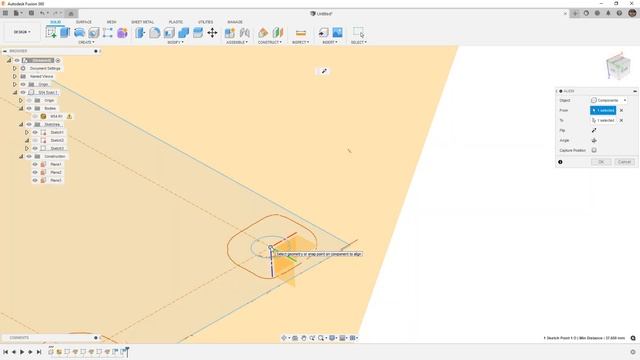This screenshot has width=640, height=360.
Task: Toggle visibility of Bodies folder
Action: [29, 108]
